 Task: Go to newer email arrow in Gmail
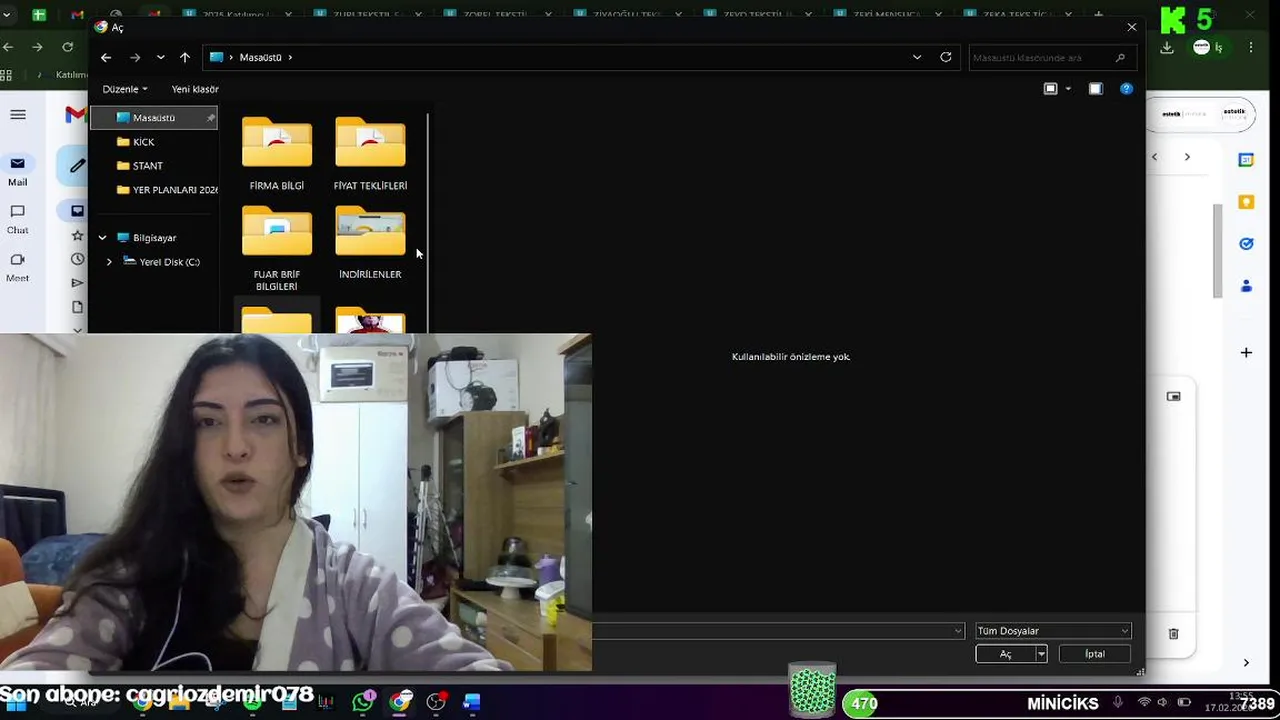[x=1155, y=157]
